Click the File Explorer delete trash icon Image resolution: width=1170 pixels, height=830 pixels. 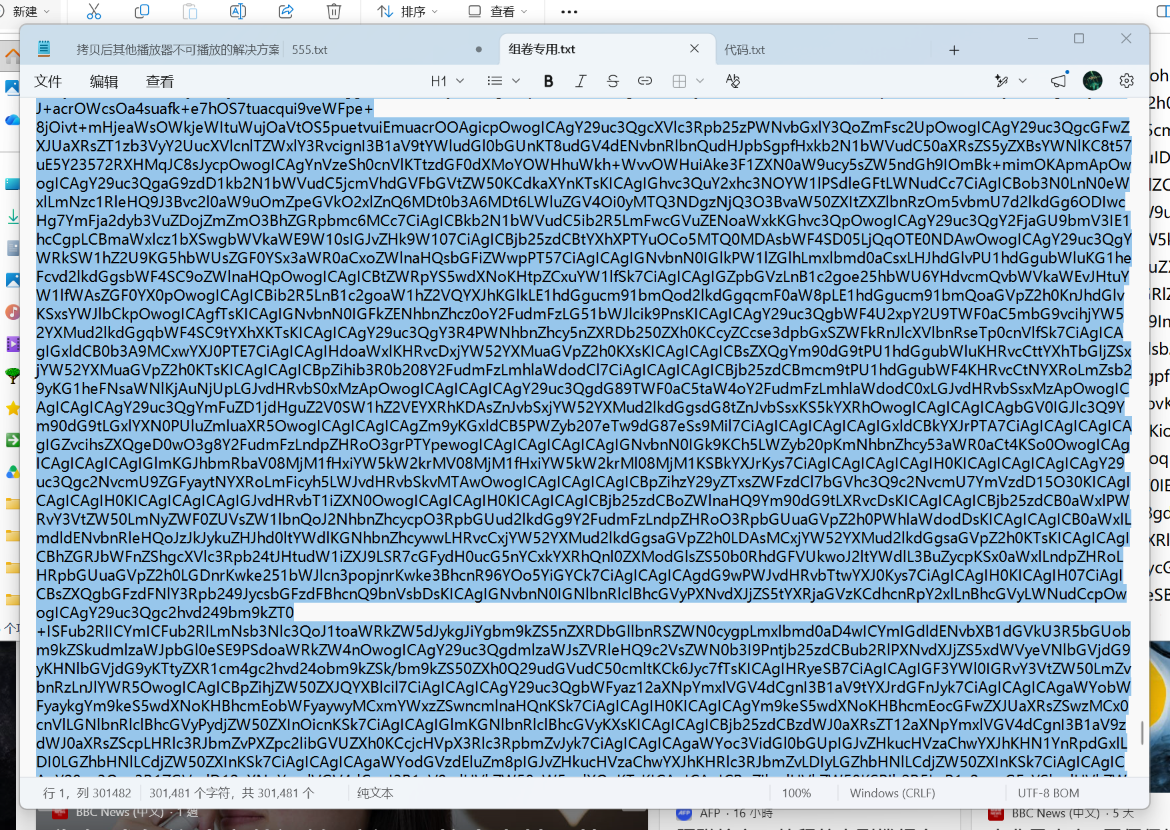pos(334,11)
